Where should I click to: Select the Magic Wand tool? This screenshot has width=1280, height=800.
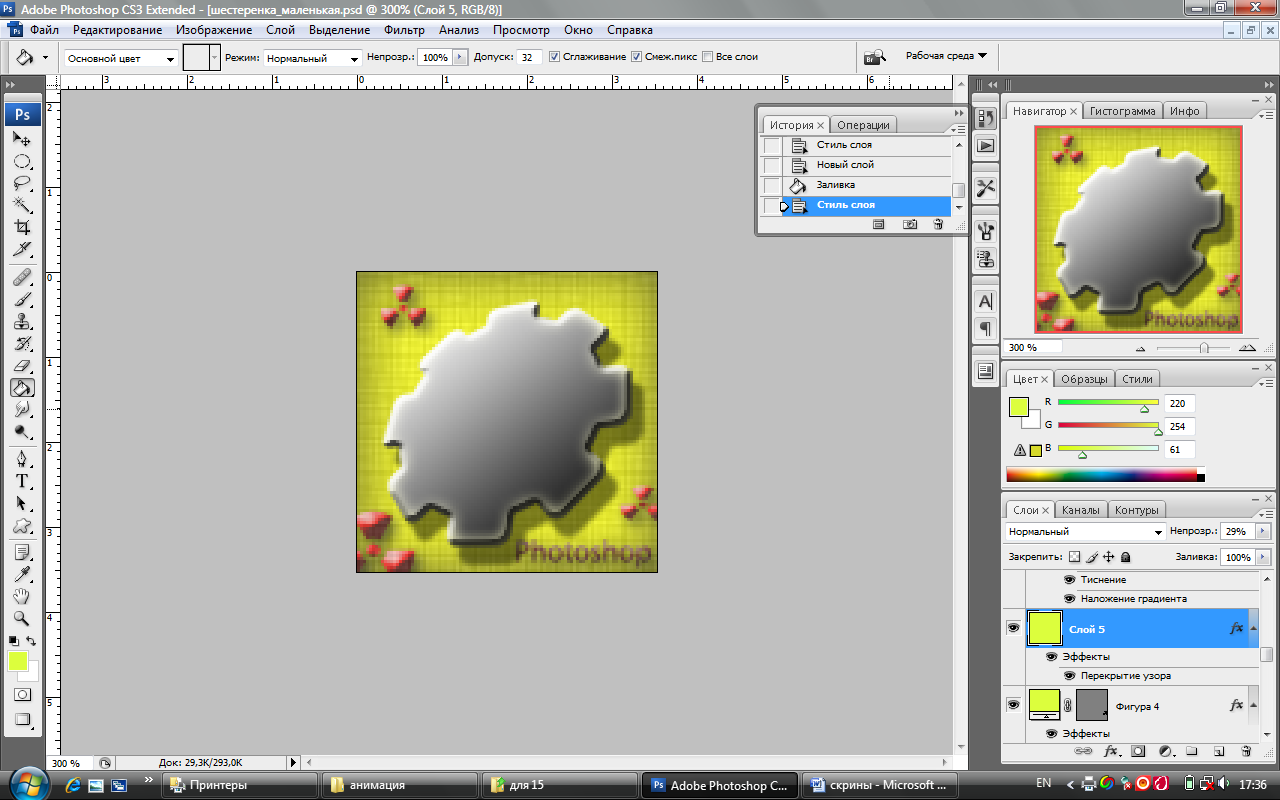pyautogui.click(x=22, y=205)
